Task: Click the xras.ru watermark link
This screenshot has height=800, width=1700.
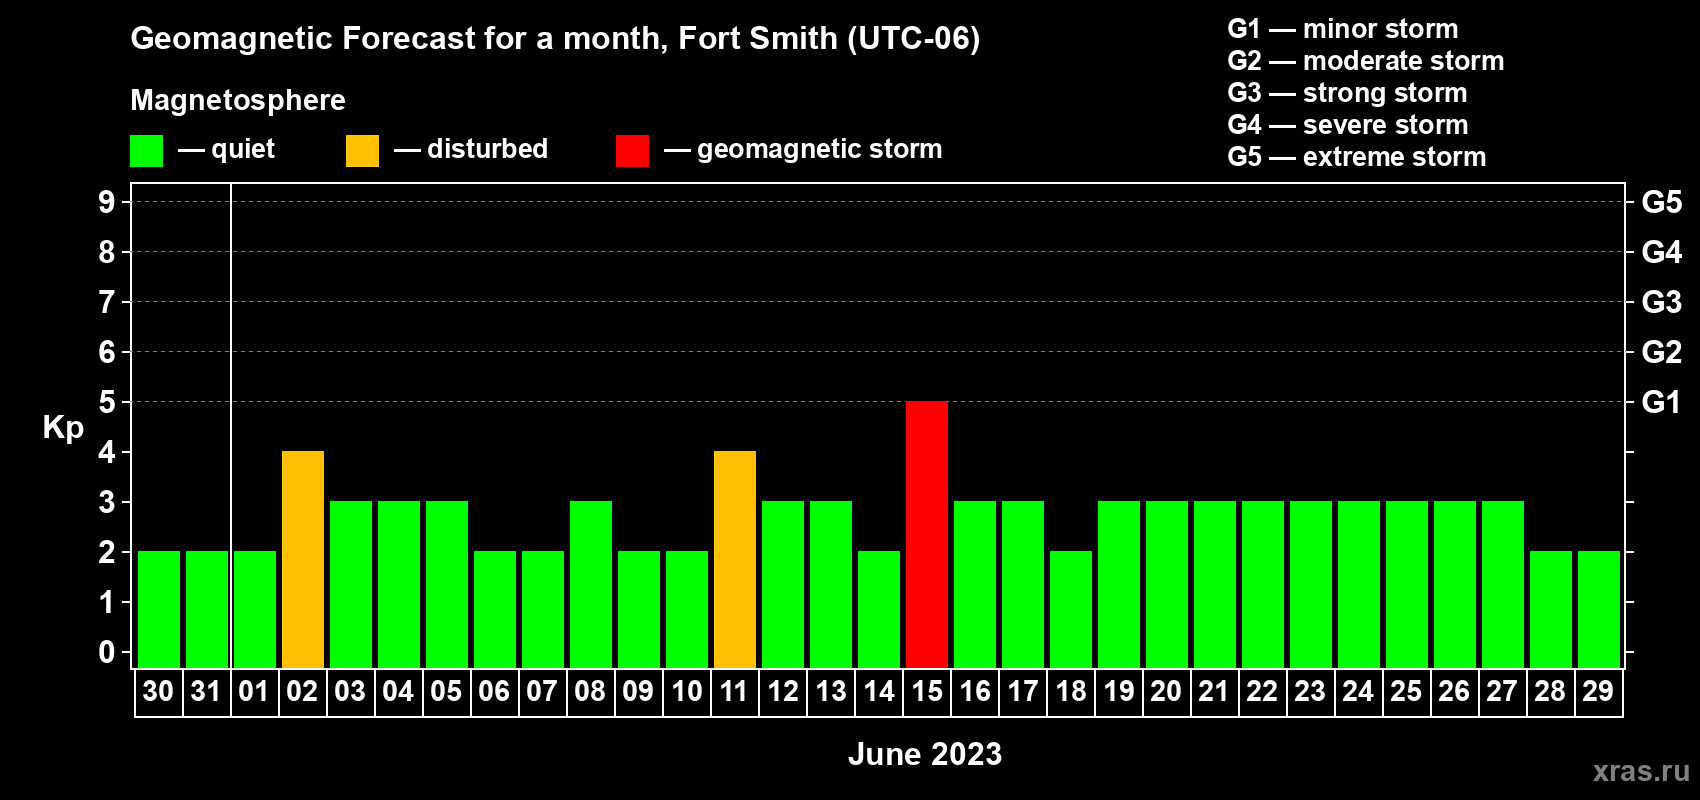Action: coord(1640,771)
